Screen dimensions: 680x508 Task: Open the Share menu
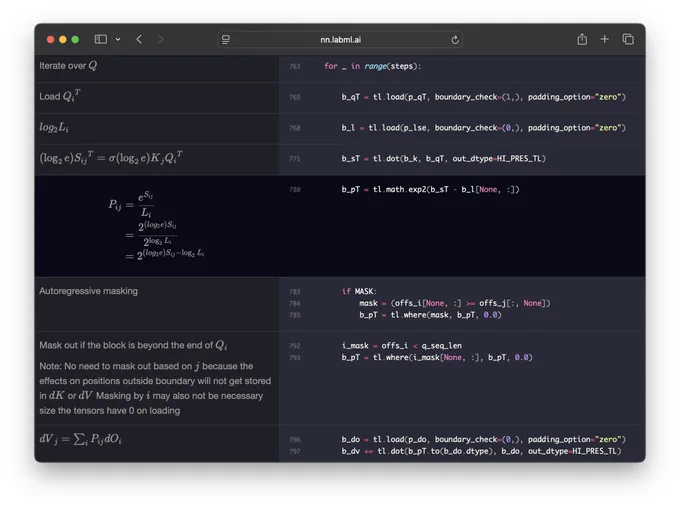pos(582,39)
